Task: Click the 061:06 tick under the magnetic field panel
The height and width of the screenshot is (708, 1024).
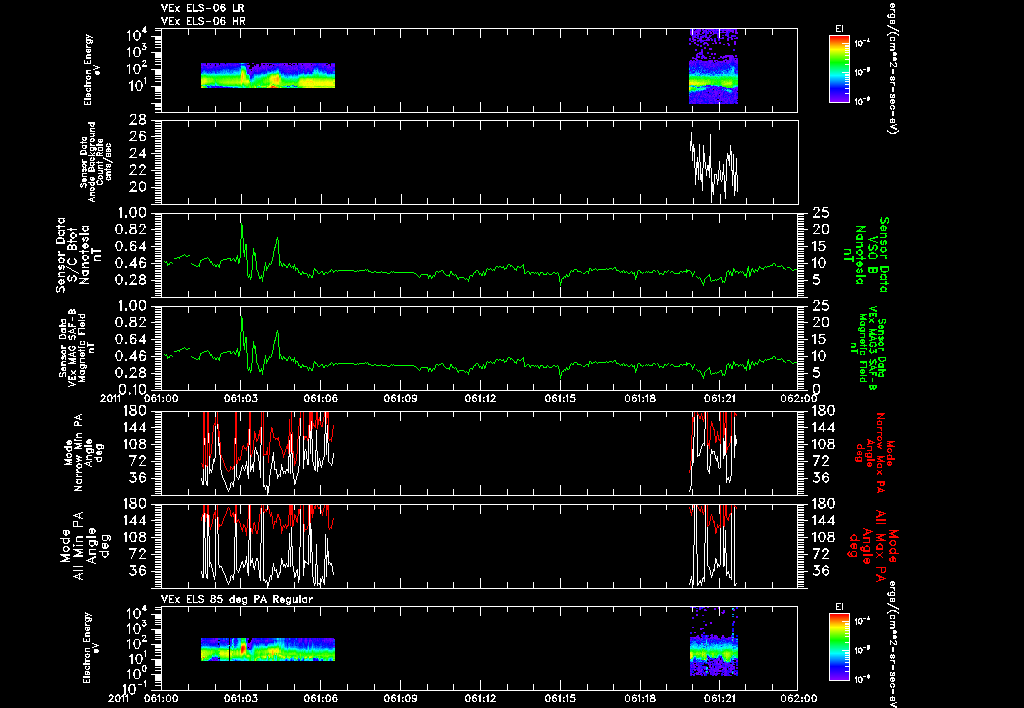Action: [x=321, y=398]
